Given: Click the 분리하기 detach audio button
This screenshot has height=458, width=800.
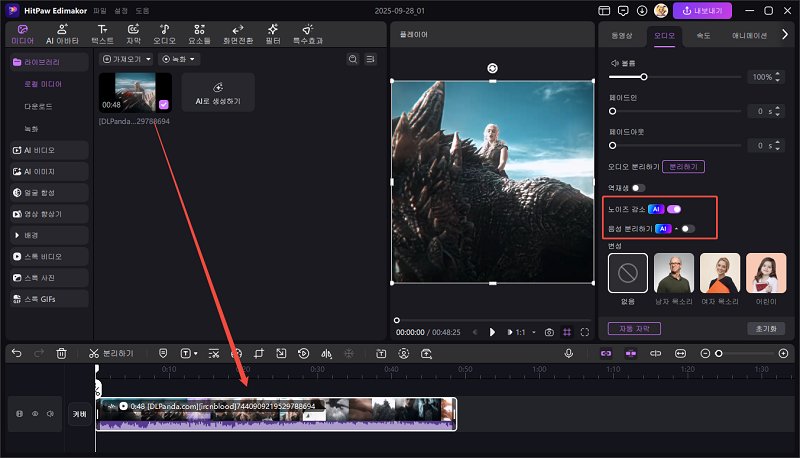Looking at the screenshot, I should tap(683, 167).
